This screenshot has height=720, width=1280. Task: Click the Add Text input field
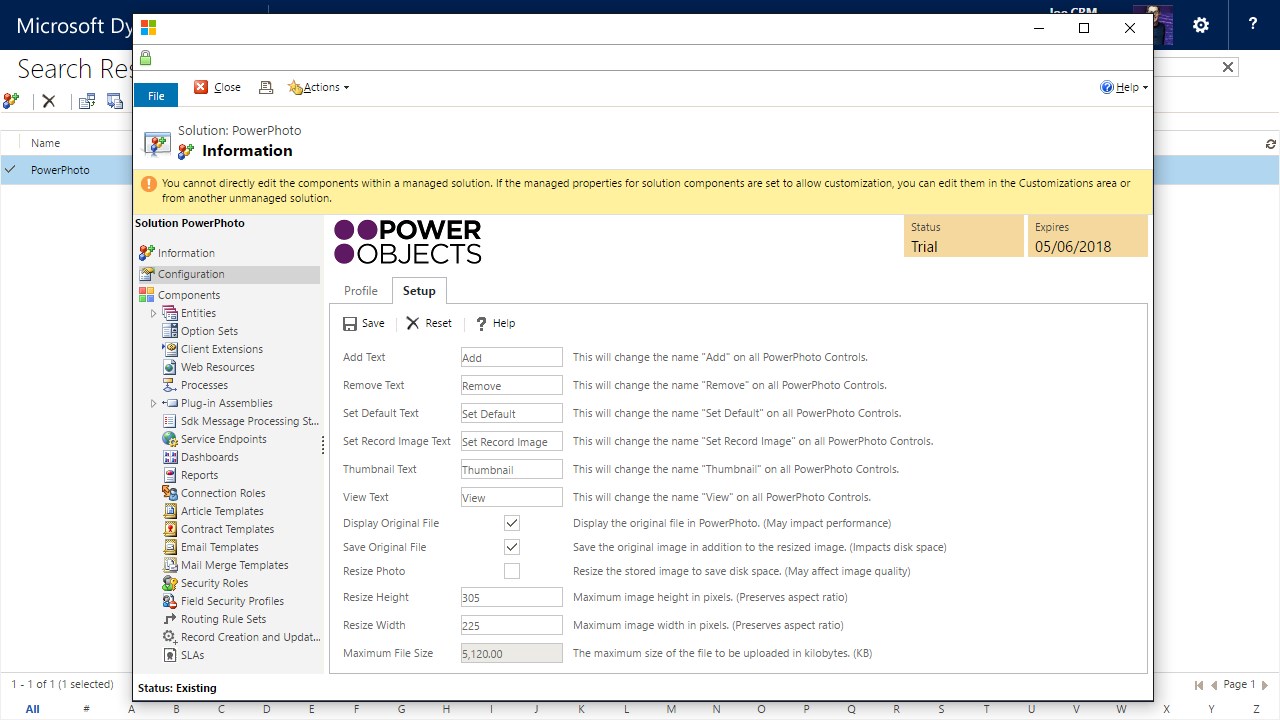pos(512,357)
